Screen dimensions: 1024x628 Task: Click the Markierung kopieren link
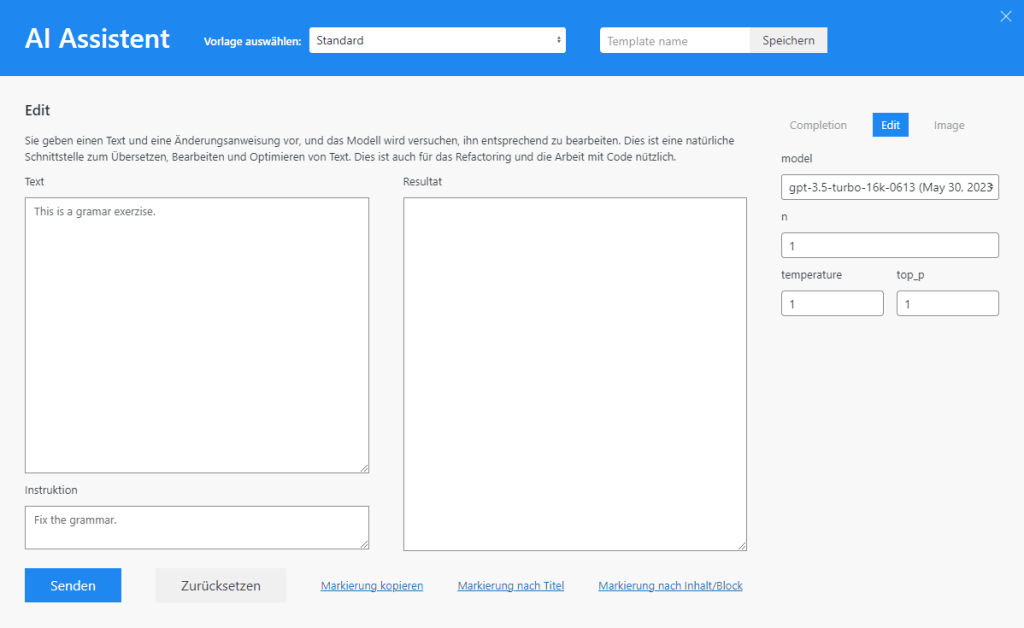coord(372,586)
